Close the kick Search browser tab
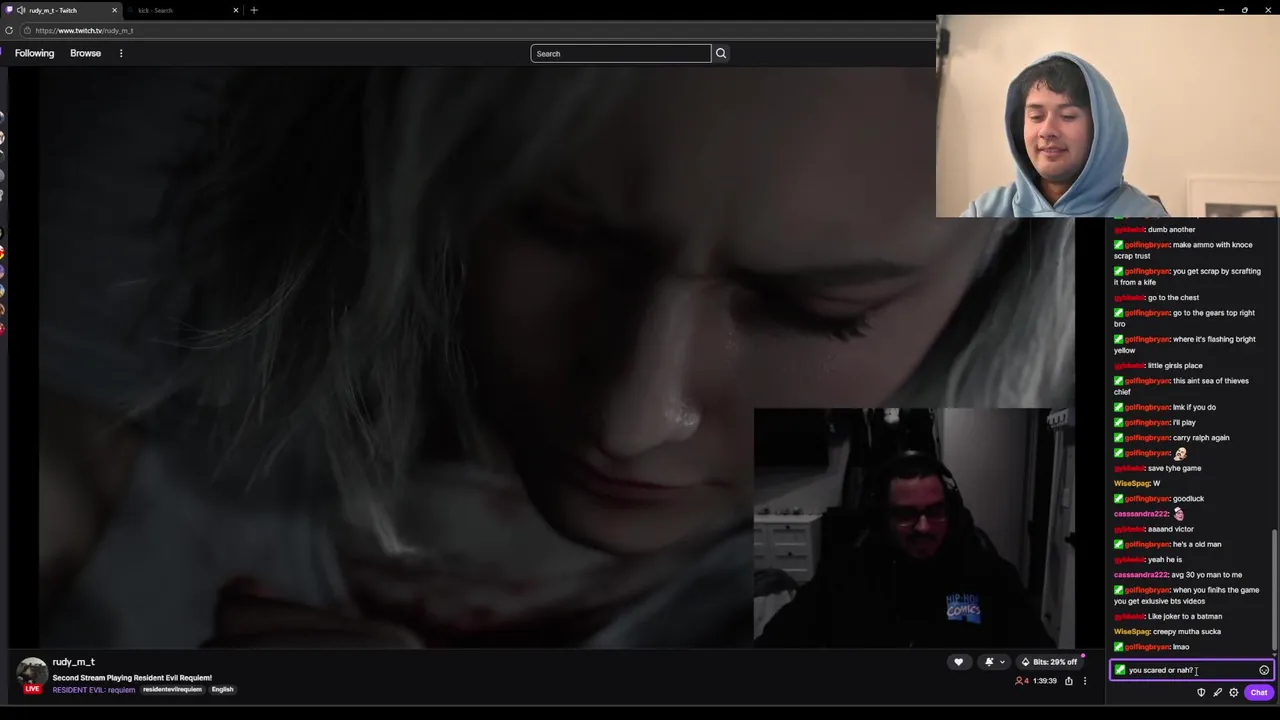This screenshot has height=720, width=1280. tap(236, 10)
